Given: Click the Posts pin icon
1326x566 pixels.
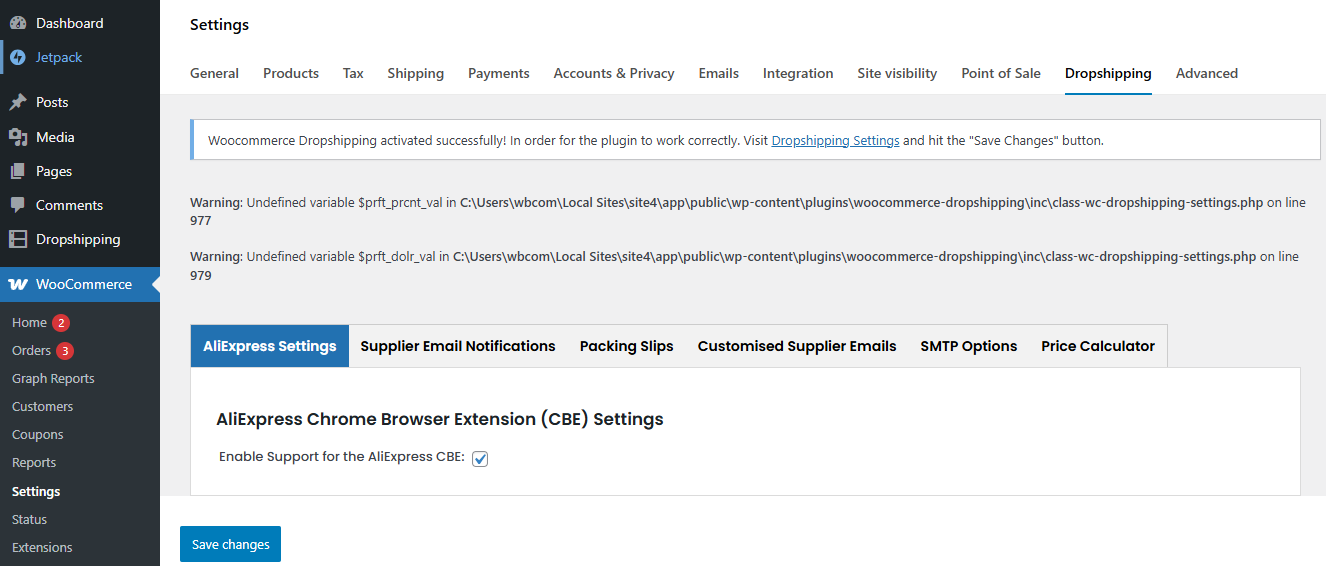Looking at the screenshot, I should point(18,102).
